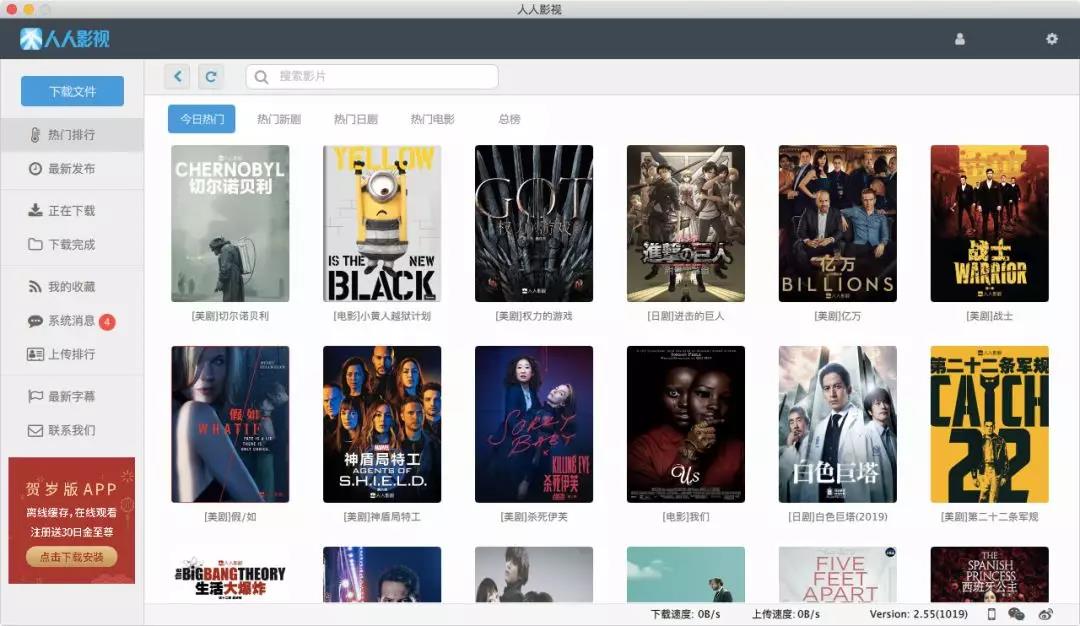
Task: Click the [美剧]第二十二条军规 title link
Action: coord(990,517)
